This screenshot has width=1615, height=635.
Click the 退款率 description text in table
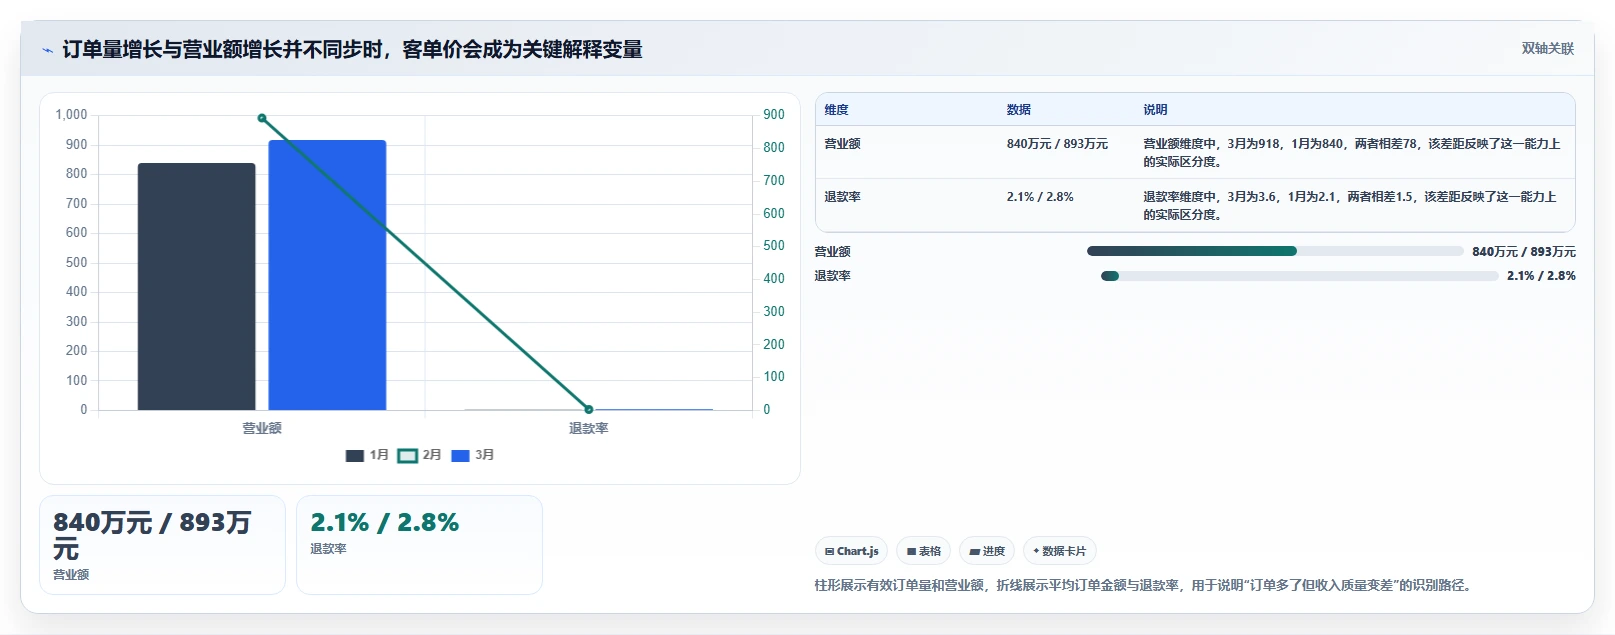(1350, 206)
